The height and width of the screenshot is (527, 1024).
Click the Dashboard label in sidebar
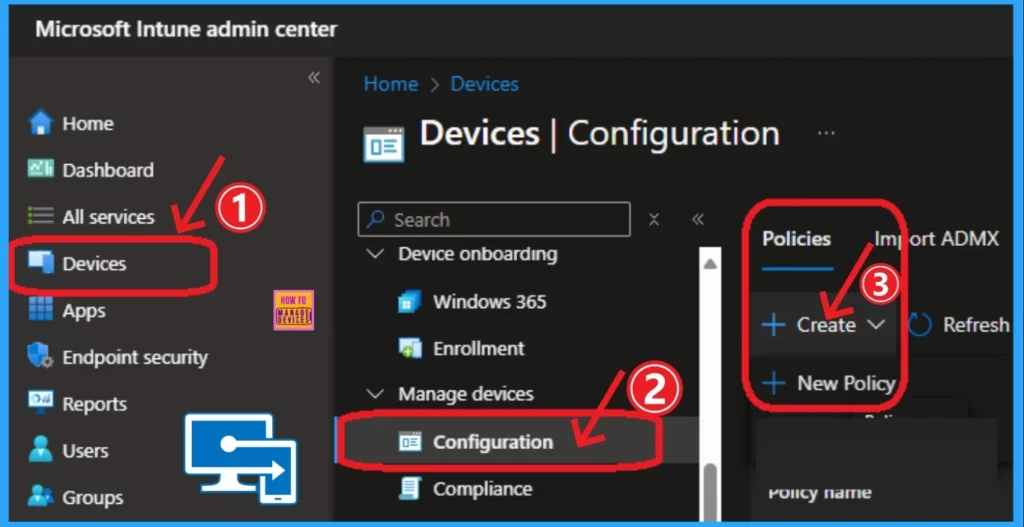coord(108,170)
